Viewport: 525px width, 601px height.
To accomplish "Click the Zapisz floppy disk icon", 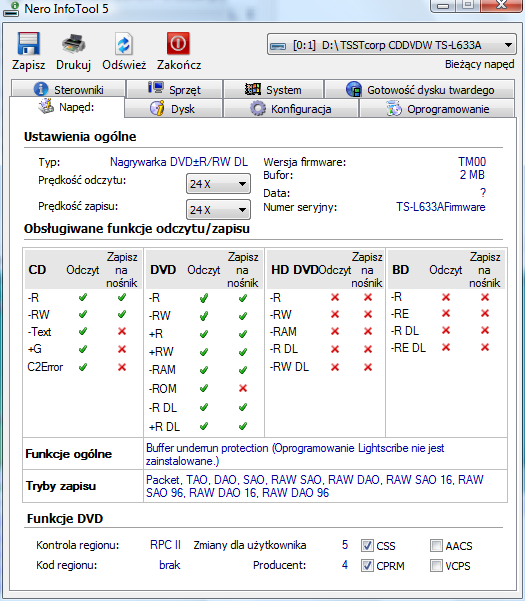I will [x=28, y=43].
